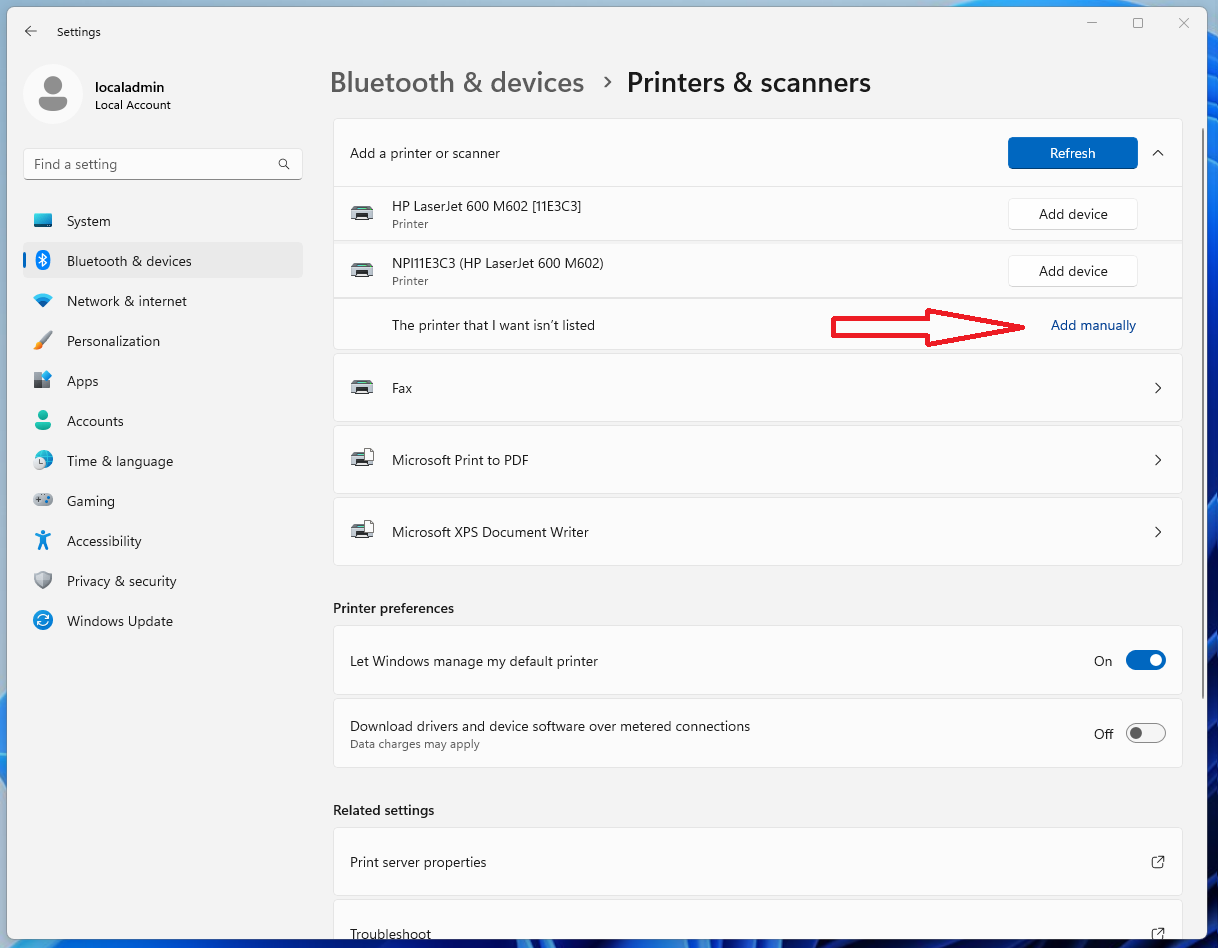Click the Accounts person icon

click(43, 421)
